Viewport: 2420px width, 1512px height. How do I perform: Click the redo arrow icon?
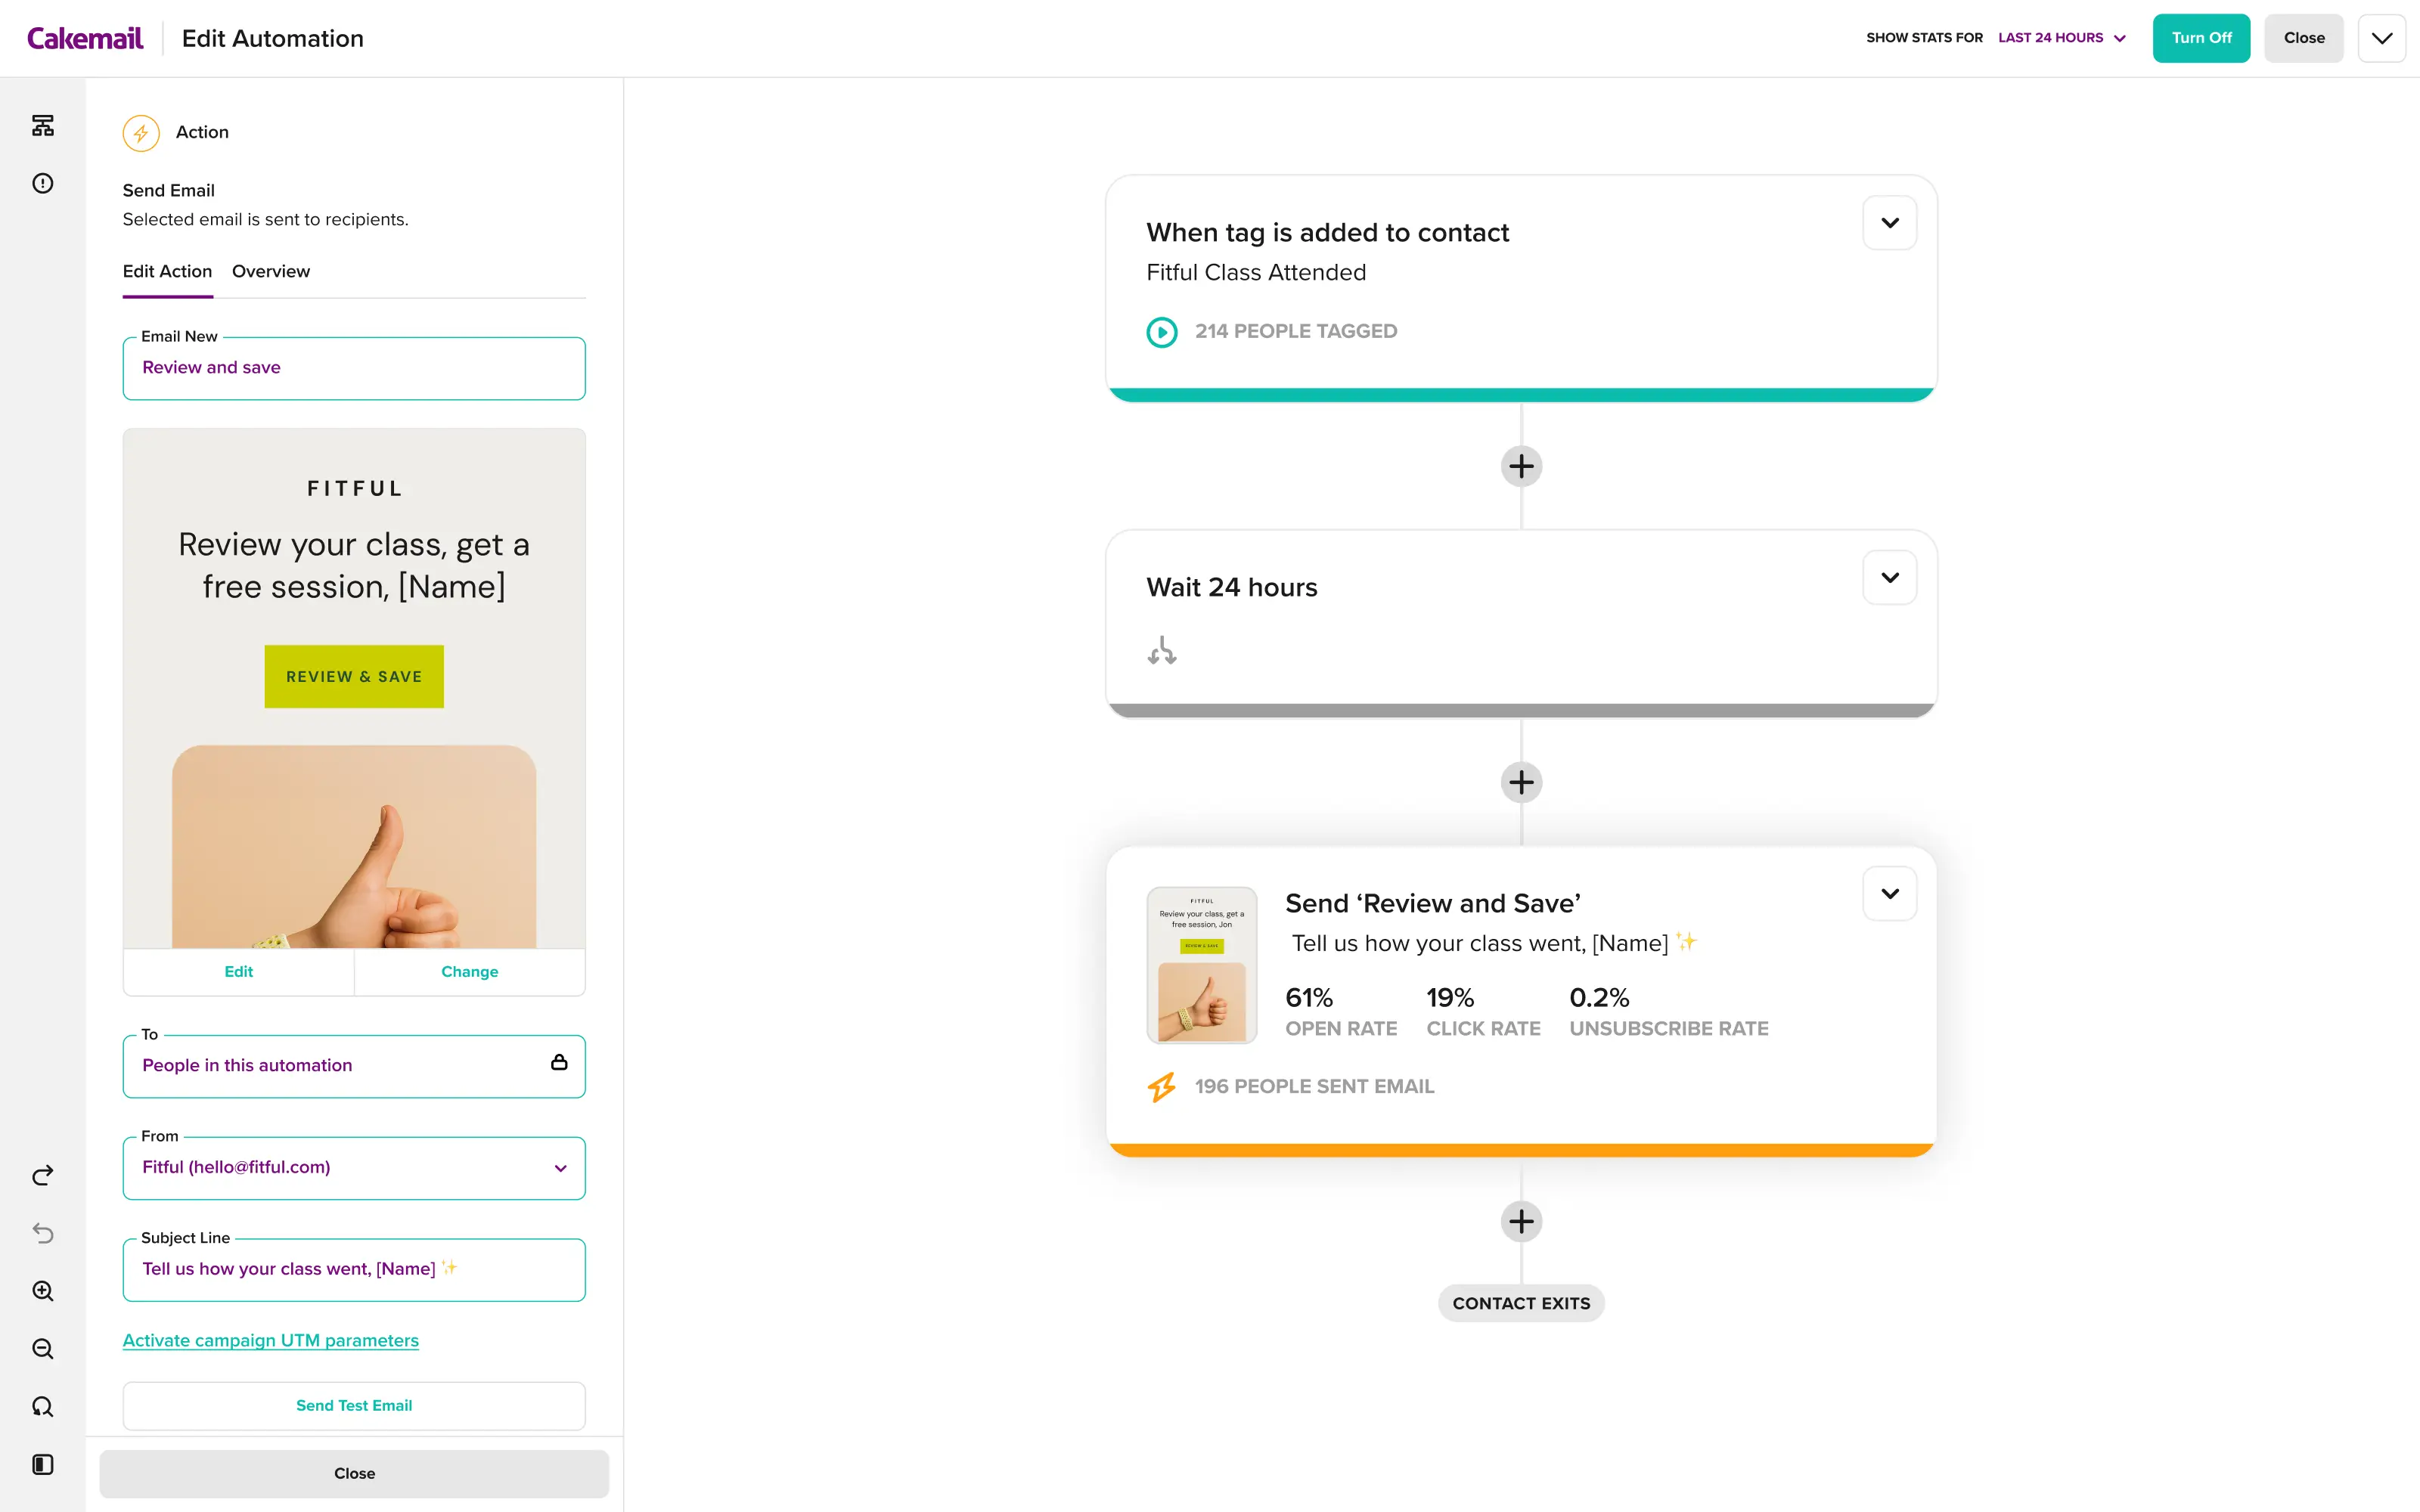click(42, 1175)
